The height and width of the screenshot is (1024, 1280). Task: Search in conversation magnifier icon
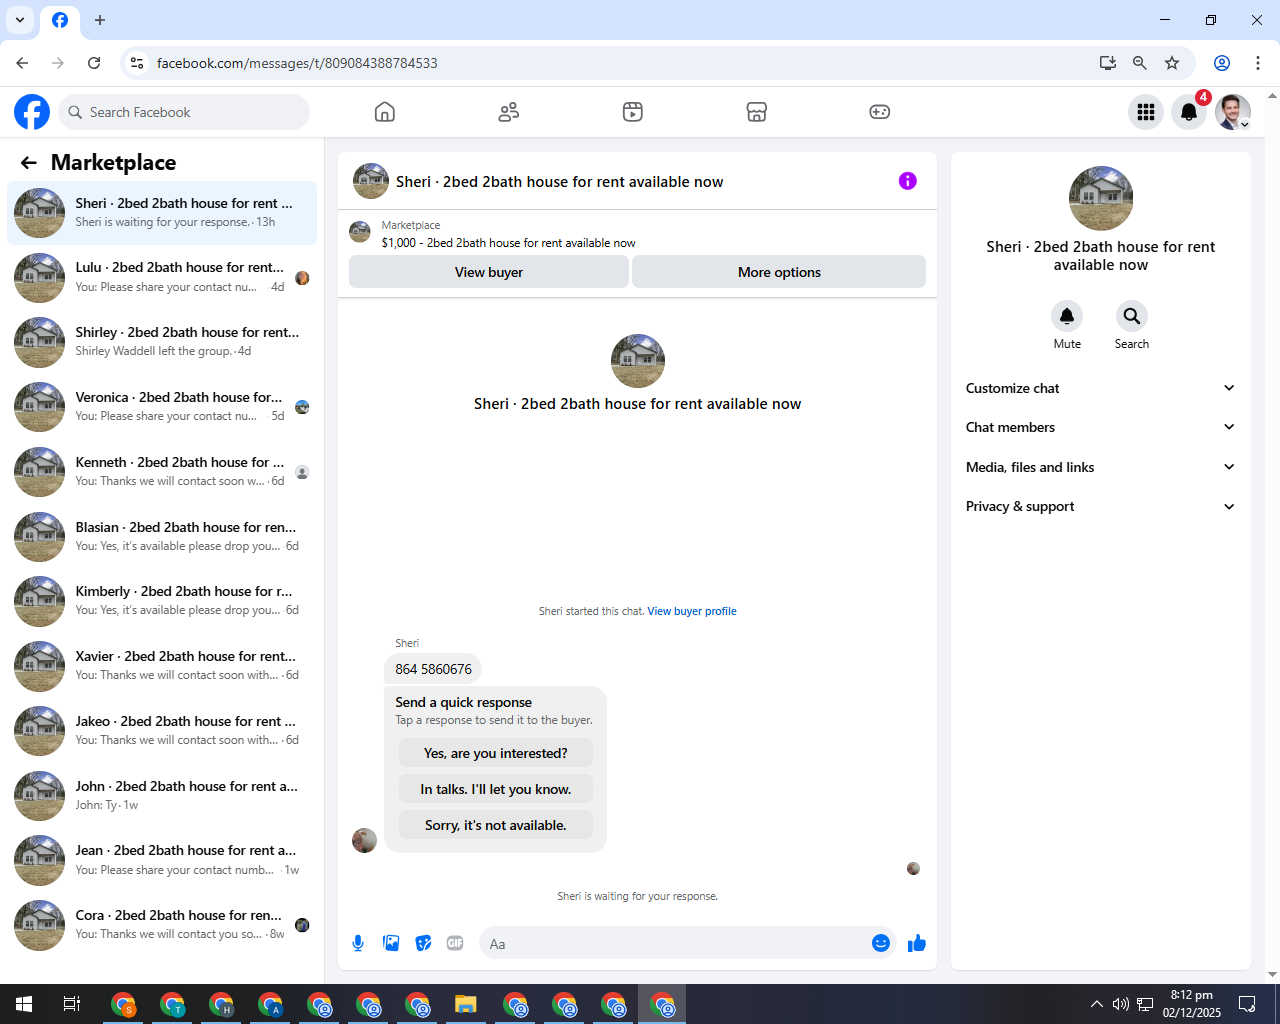point(1132,316)
